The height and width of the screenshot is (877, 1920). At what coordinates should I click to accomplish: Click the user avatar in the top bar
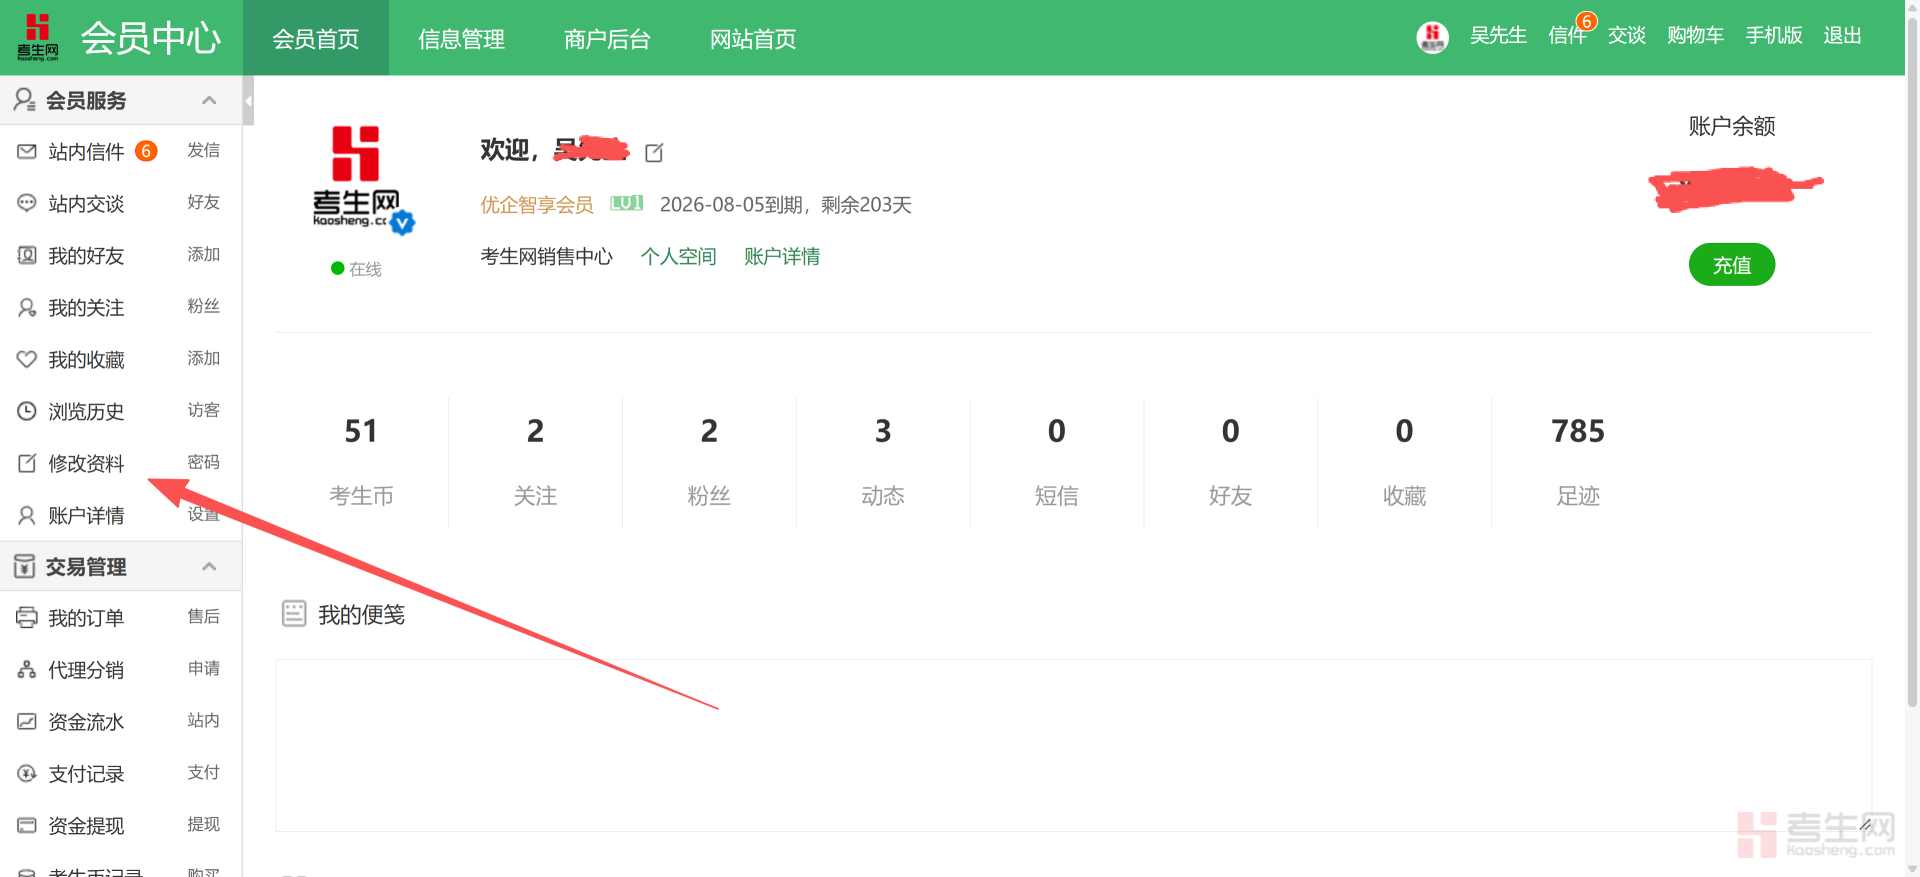click(x=1432, y=37)
